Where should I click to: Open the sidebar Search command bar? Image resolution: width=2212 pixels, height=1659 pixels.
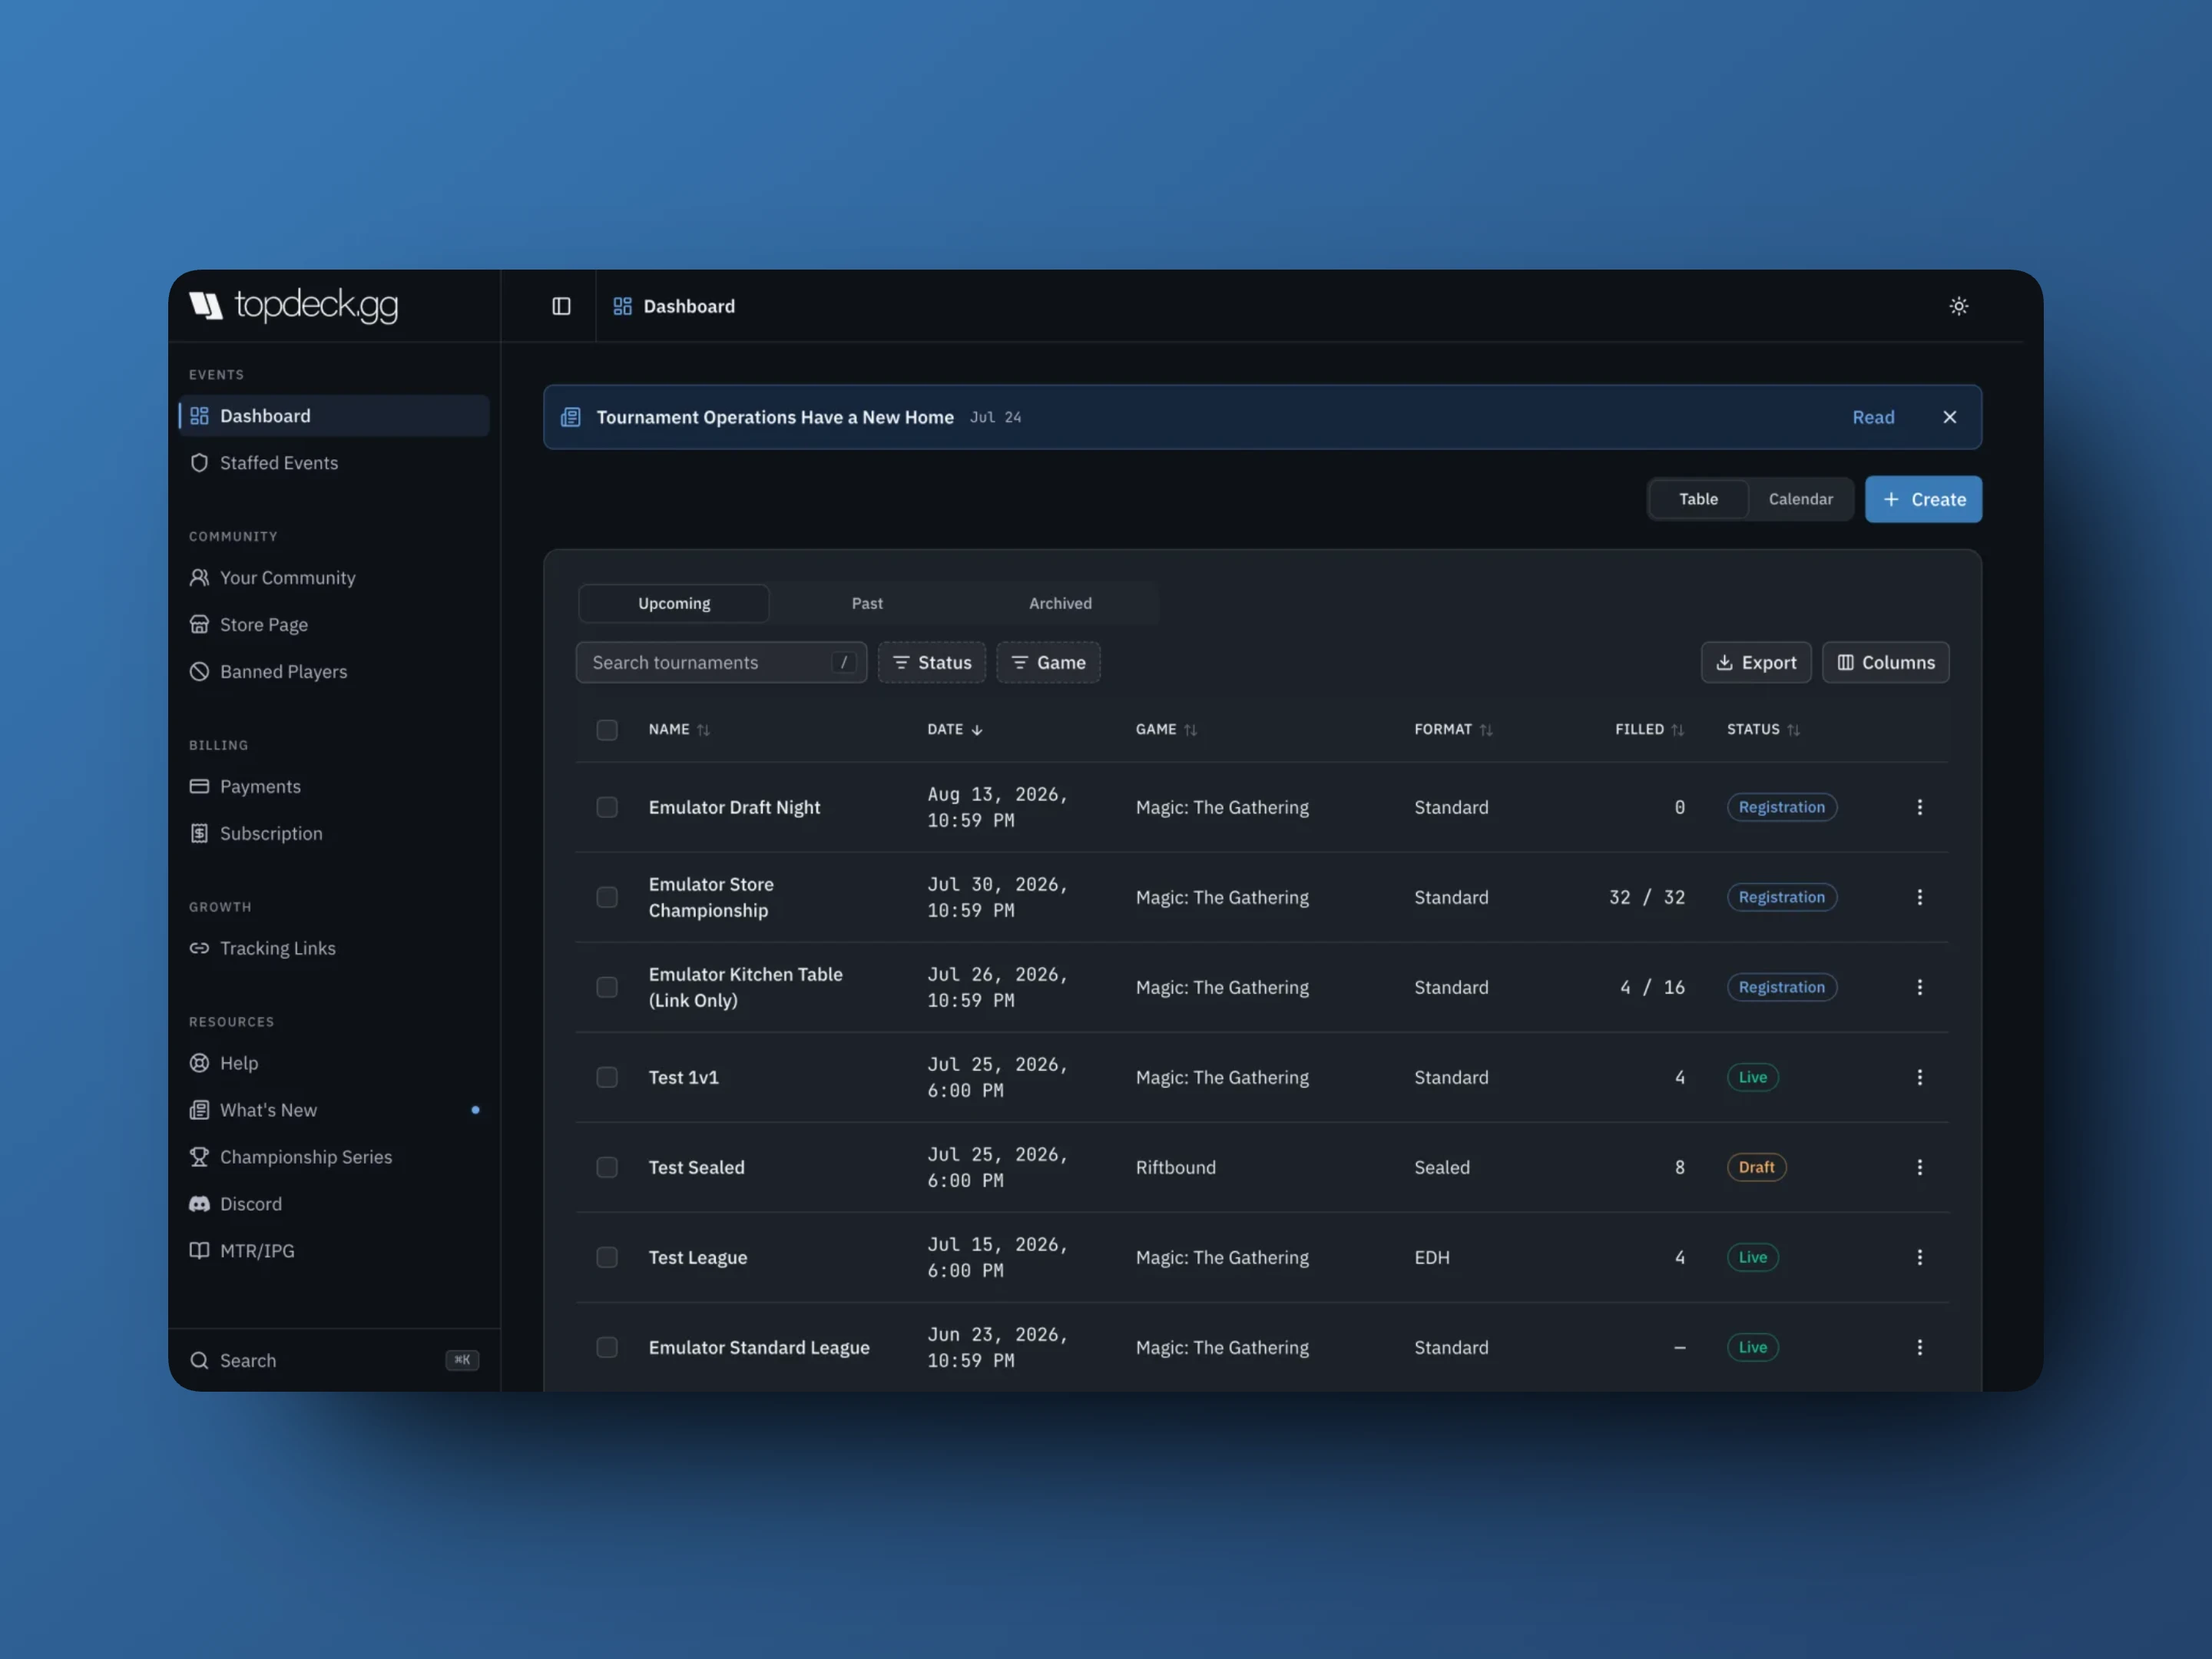(x=334, y=1361)
